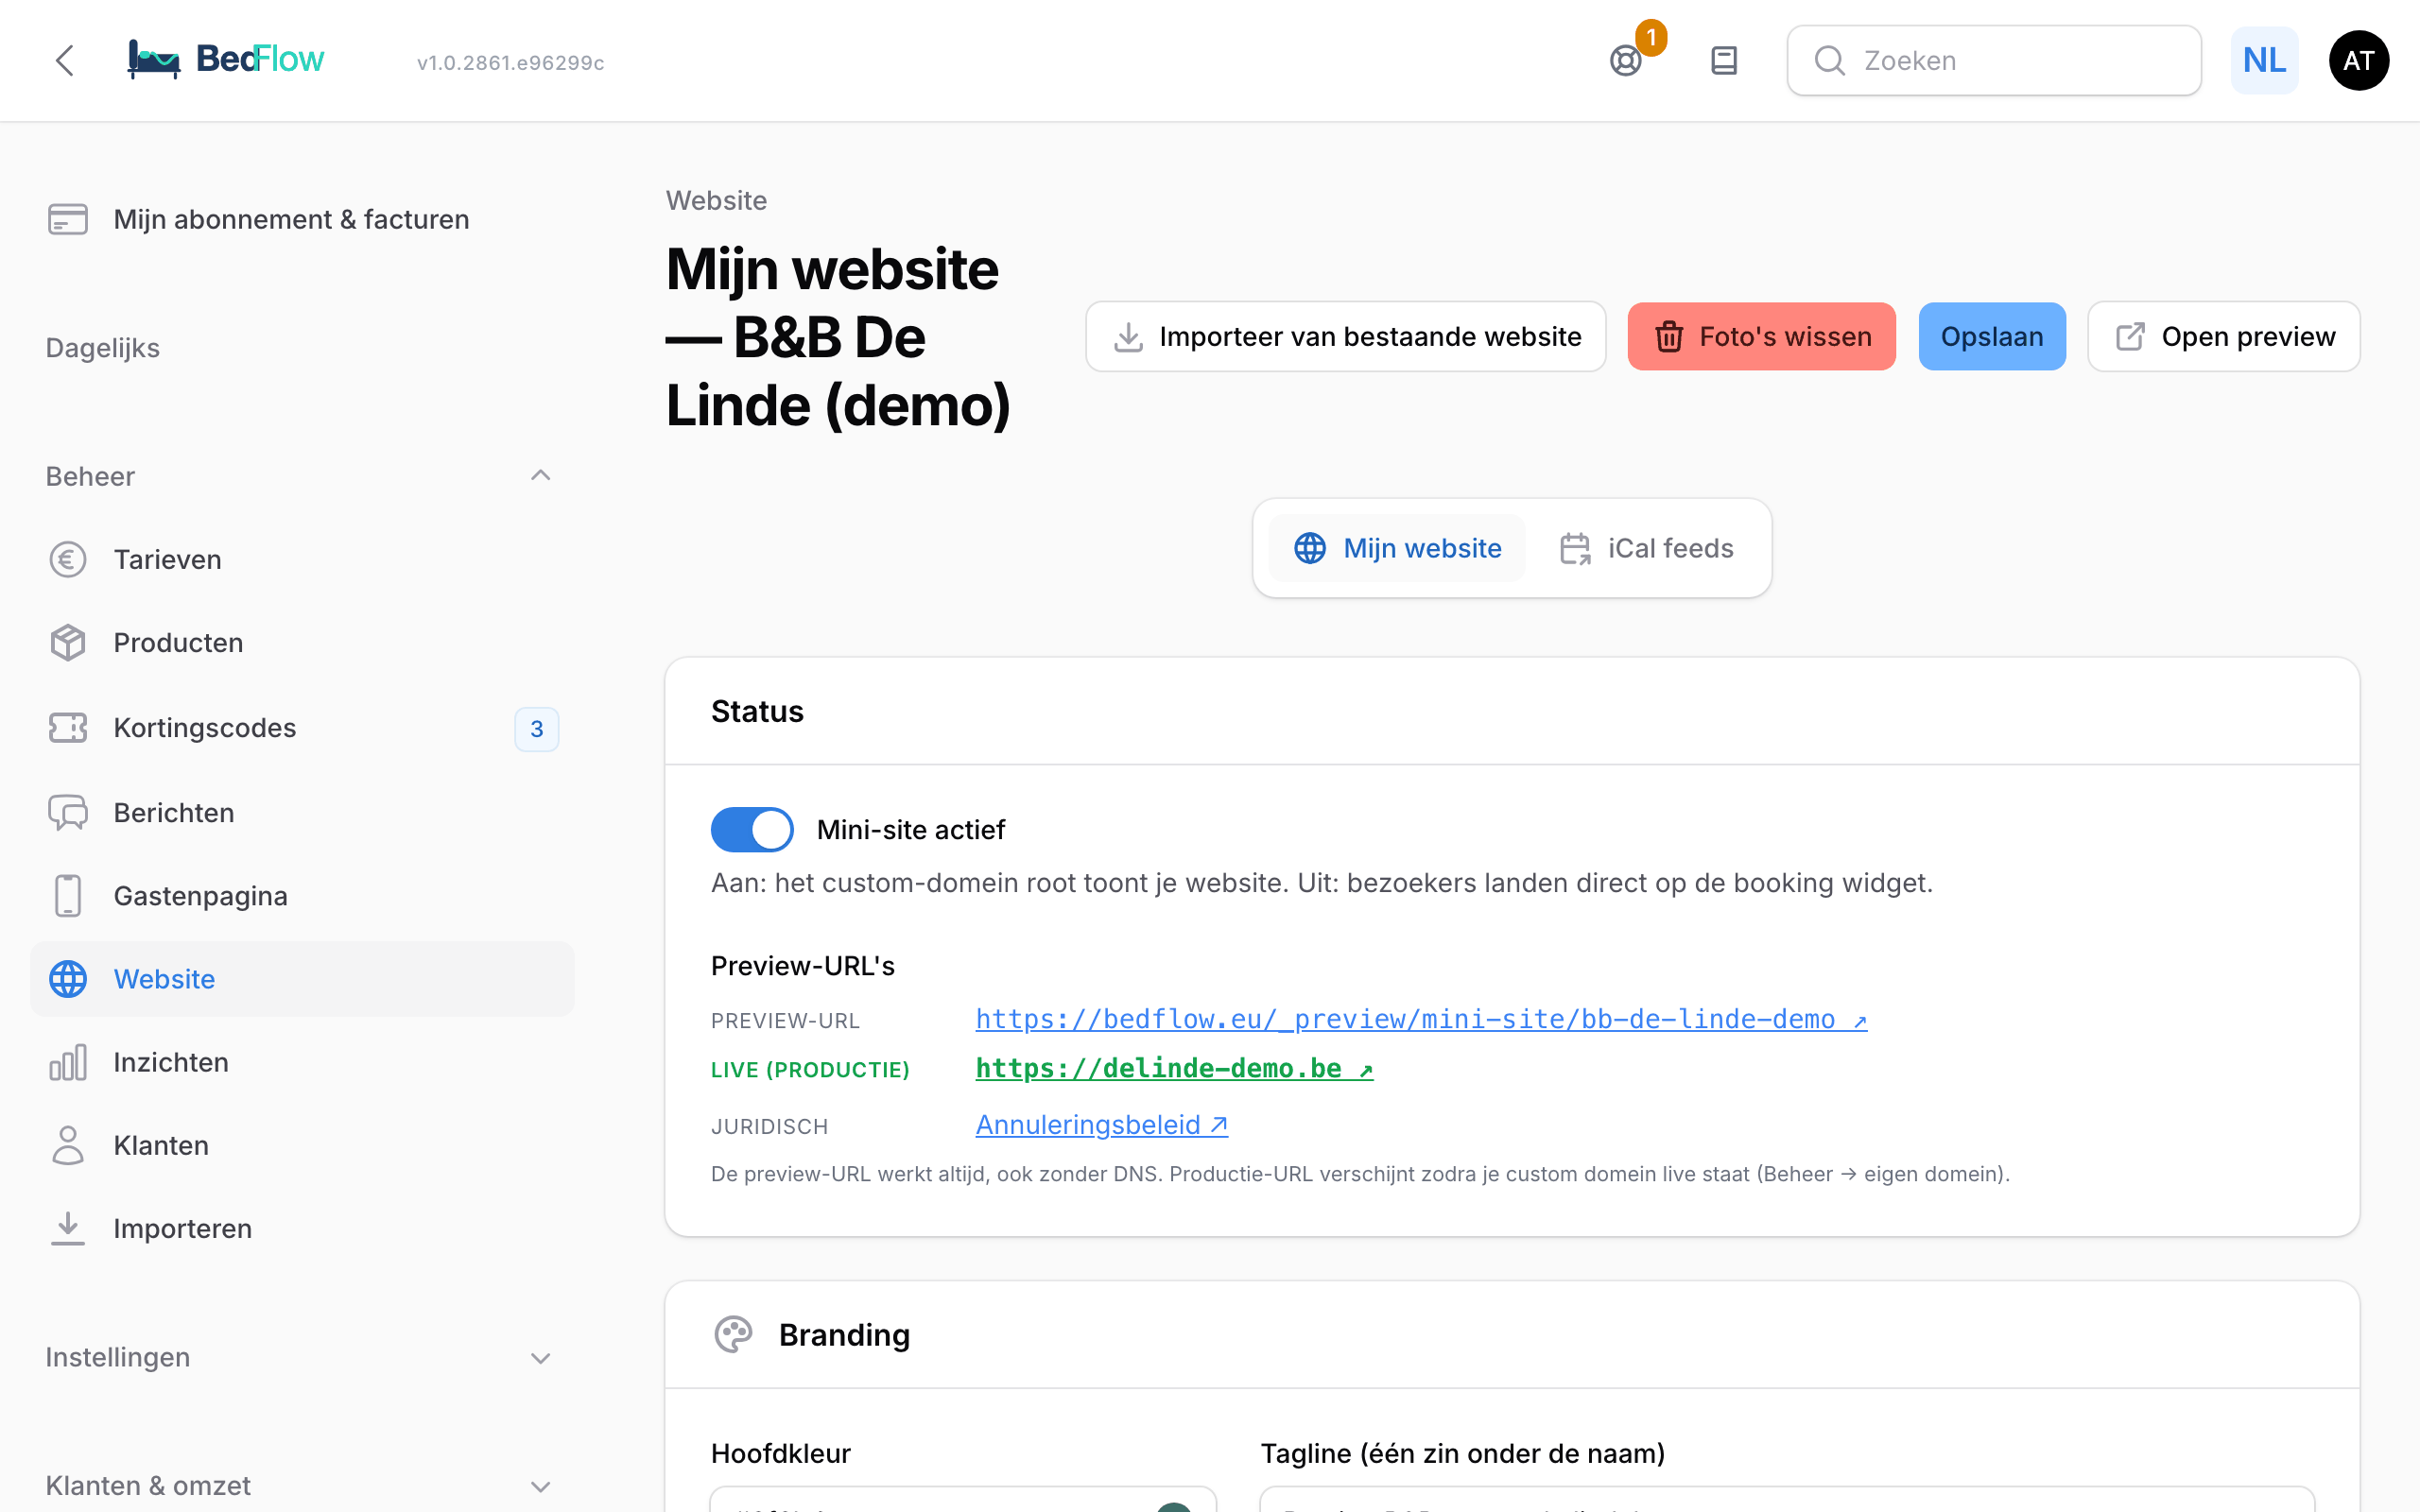Screen dimensions: 2420x1512
Task: Click the calendar icon on iCal feeds tab
Action: pos(1575,548)
